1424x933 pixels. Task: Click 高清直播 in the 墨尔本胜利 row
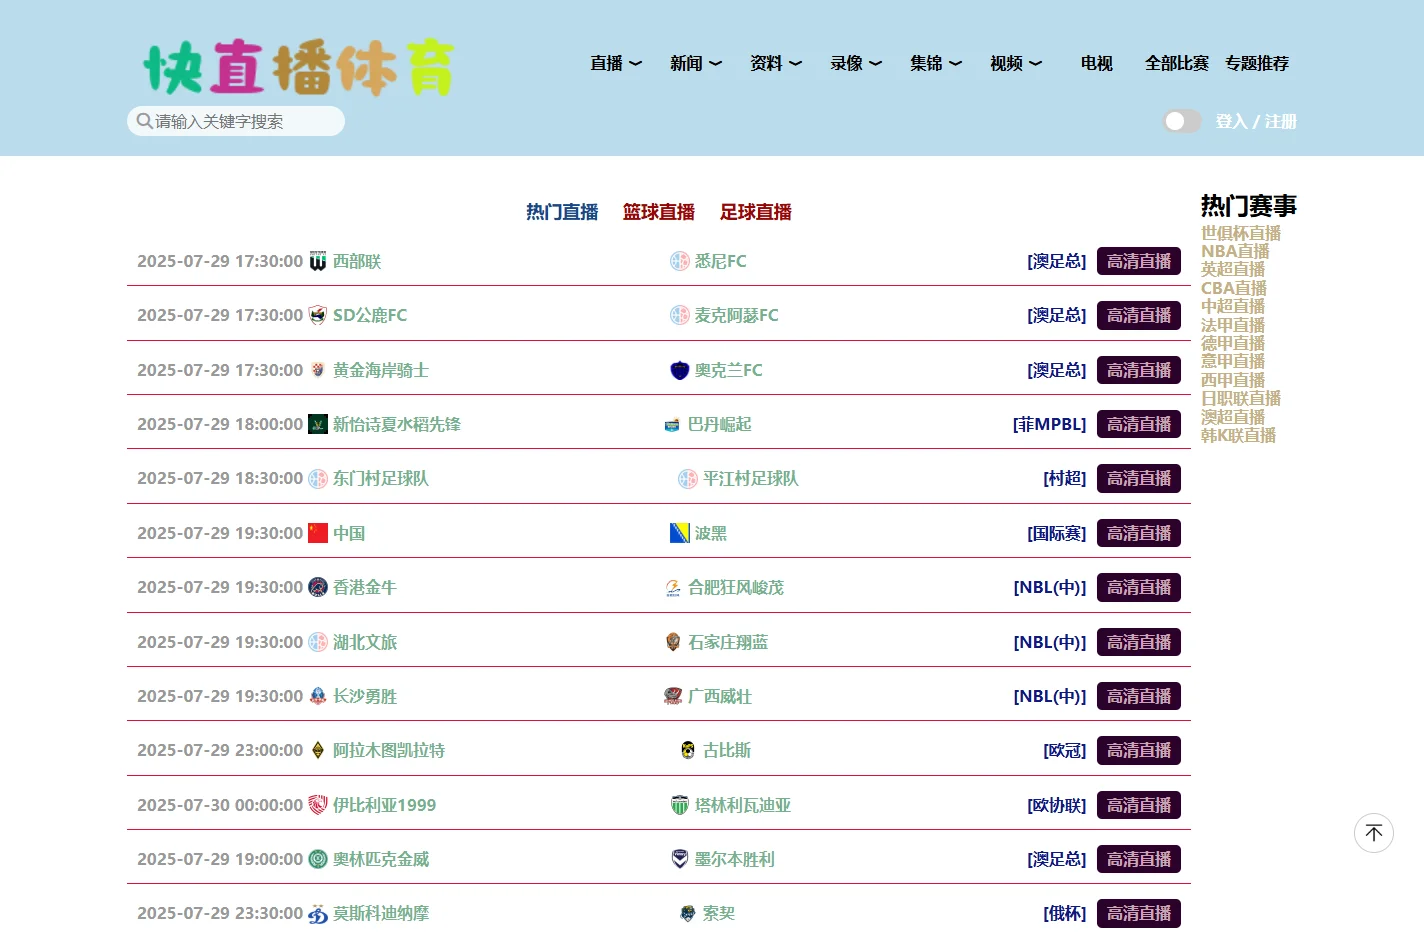click(x=1139, y=859)
